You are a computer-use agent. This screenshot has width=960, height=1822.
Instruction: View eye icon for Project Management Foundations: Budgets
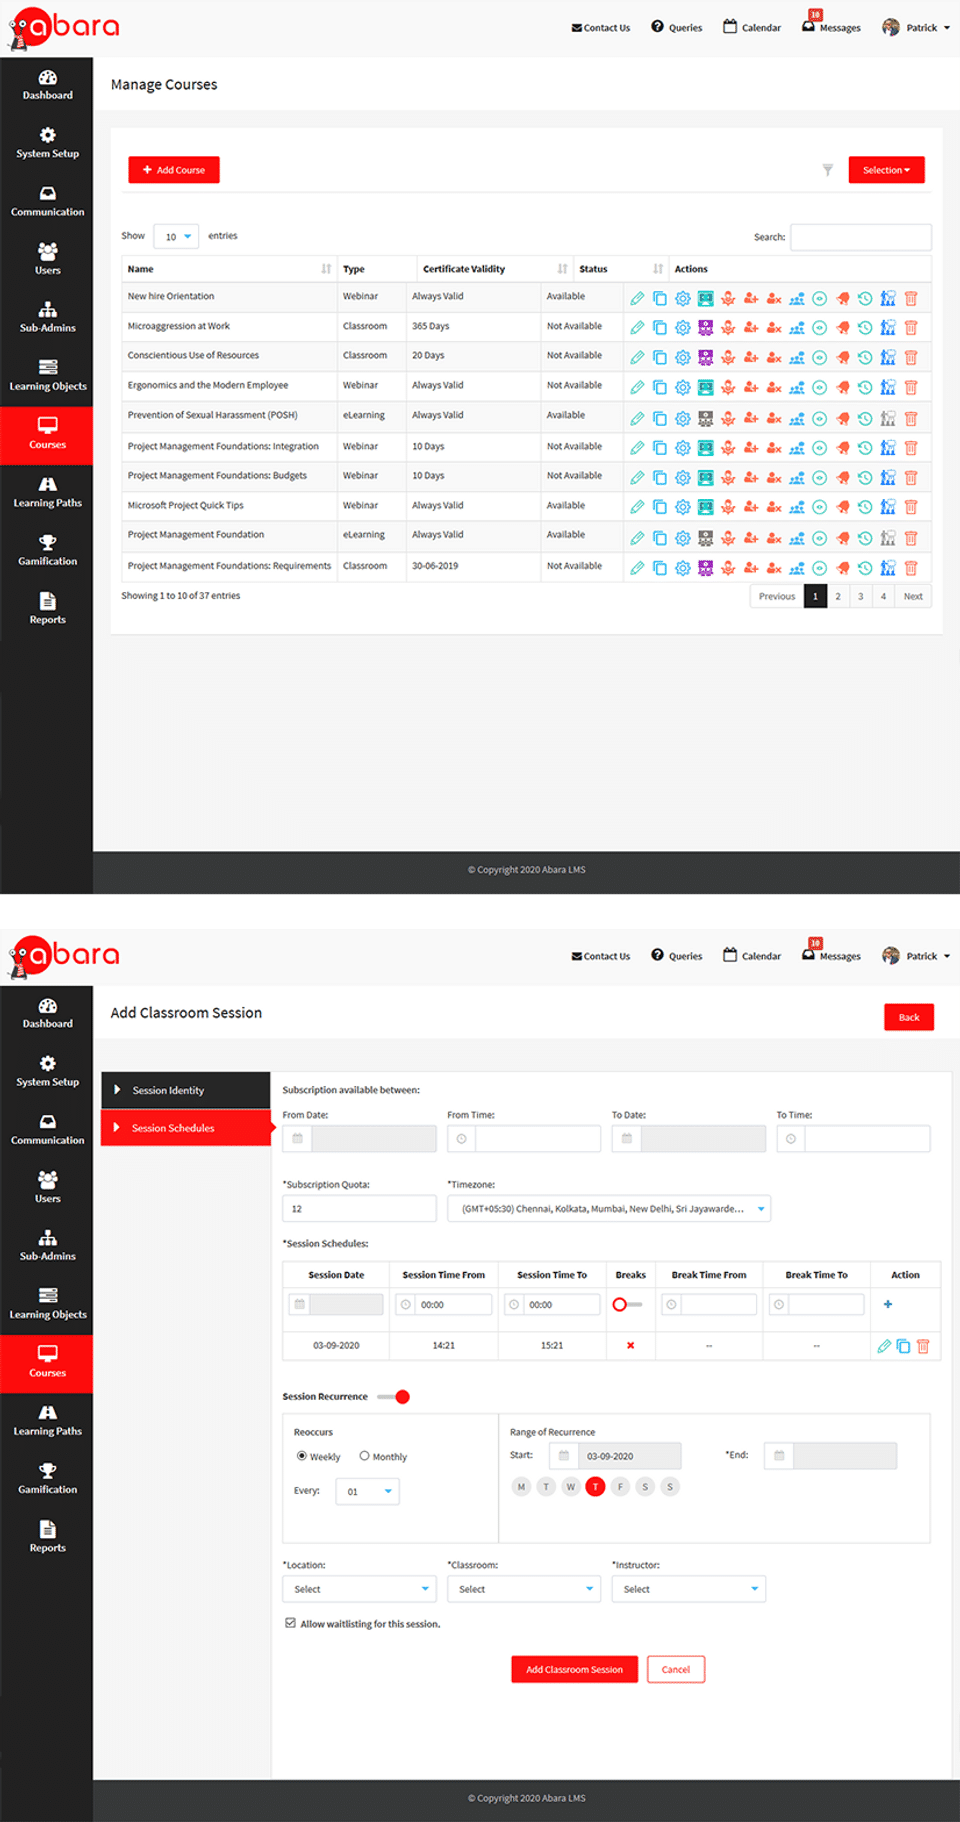pyautogui.click(x=819, y=478)
